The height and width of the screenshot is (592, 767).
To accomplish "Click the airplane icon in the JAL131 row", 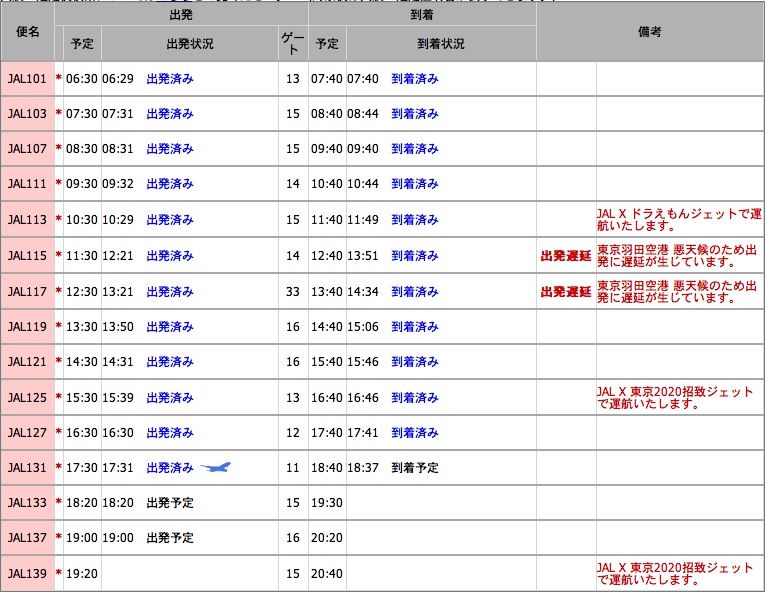I will [x=216, y=467].
